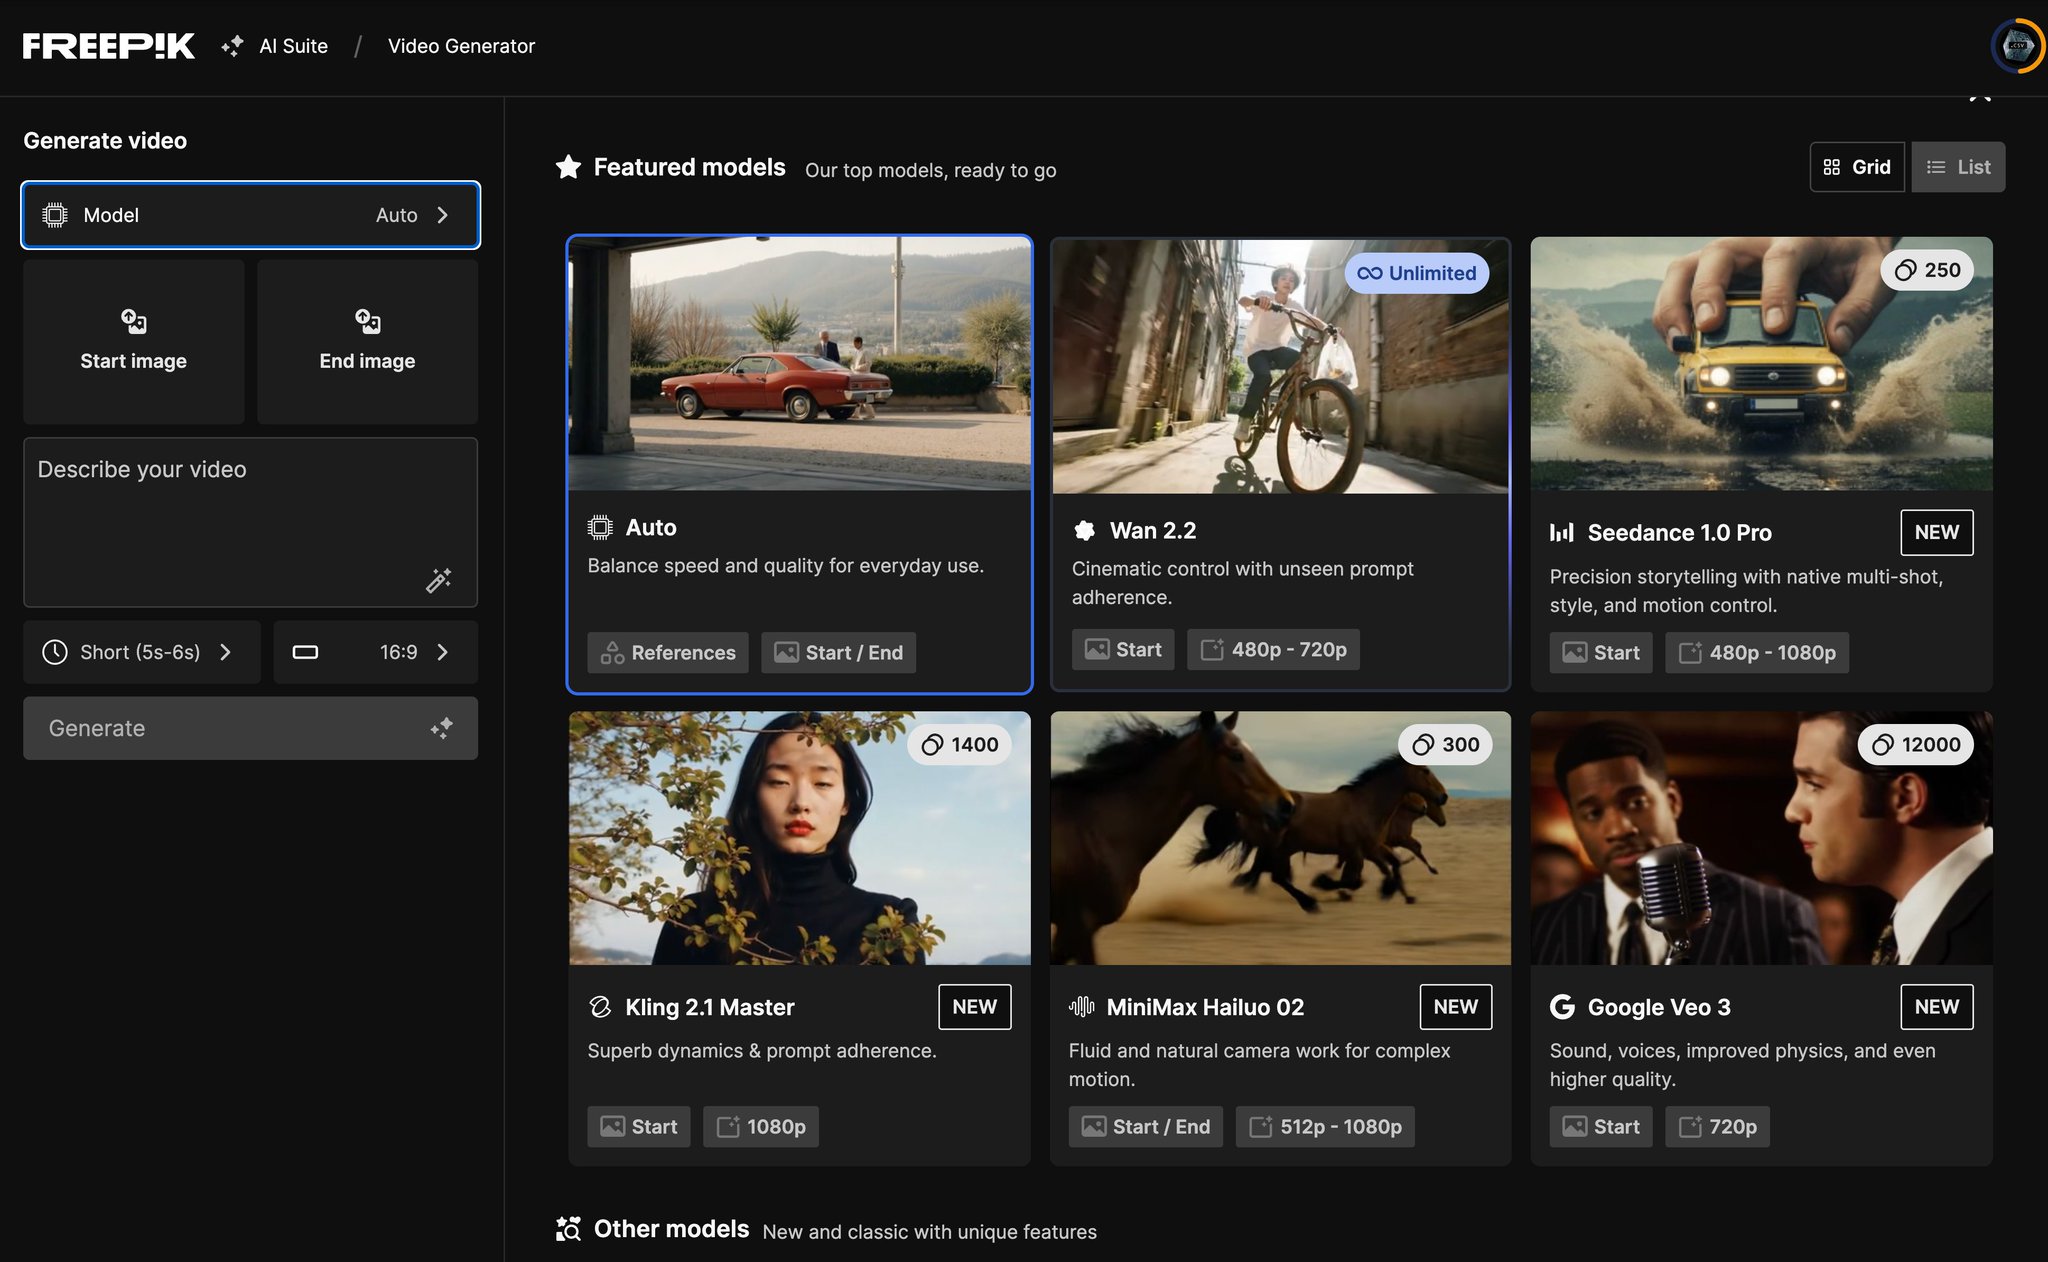Select the Kling 2.1 Master woman thumbnail
Viewport: 2048px width, 1262px height.
tap(800, 838)
